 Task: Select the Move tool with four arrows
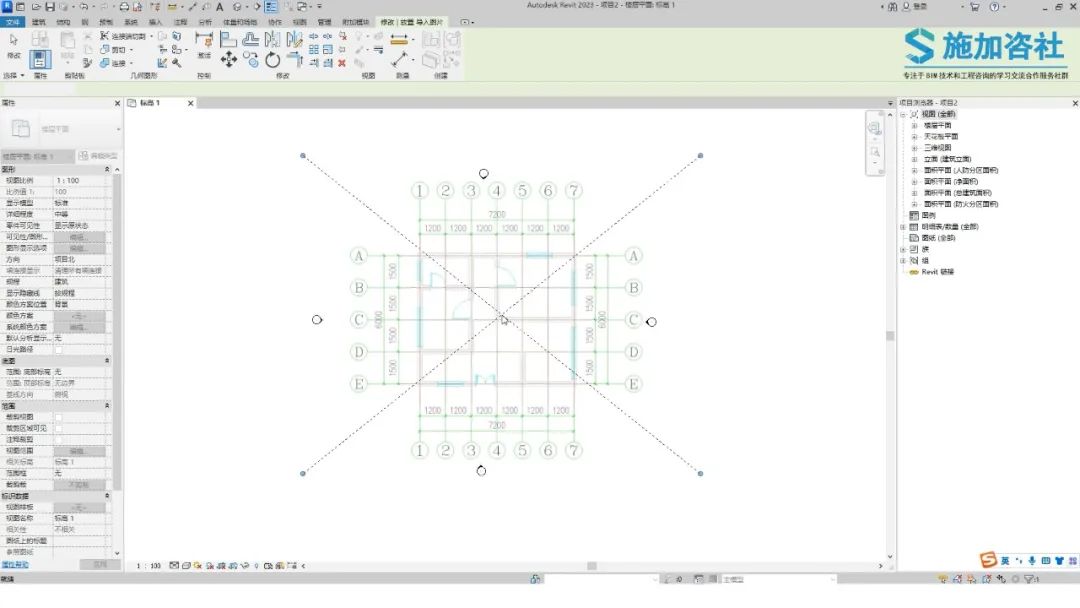pos(229,60)
